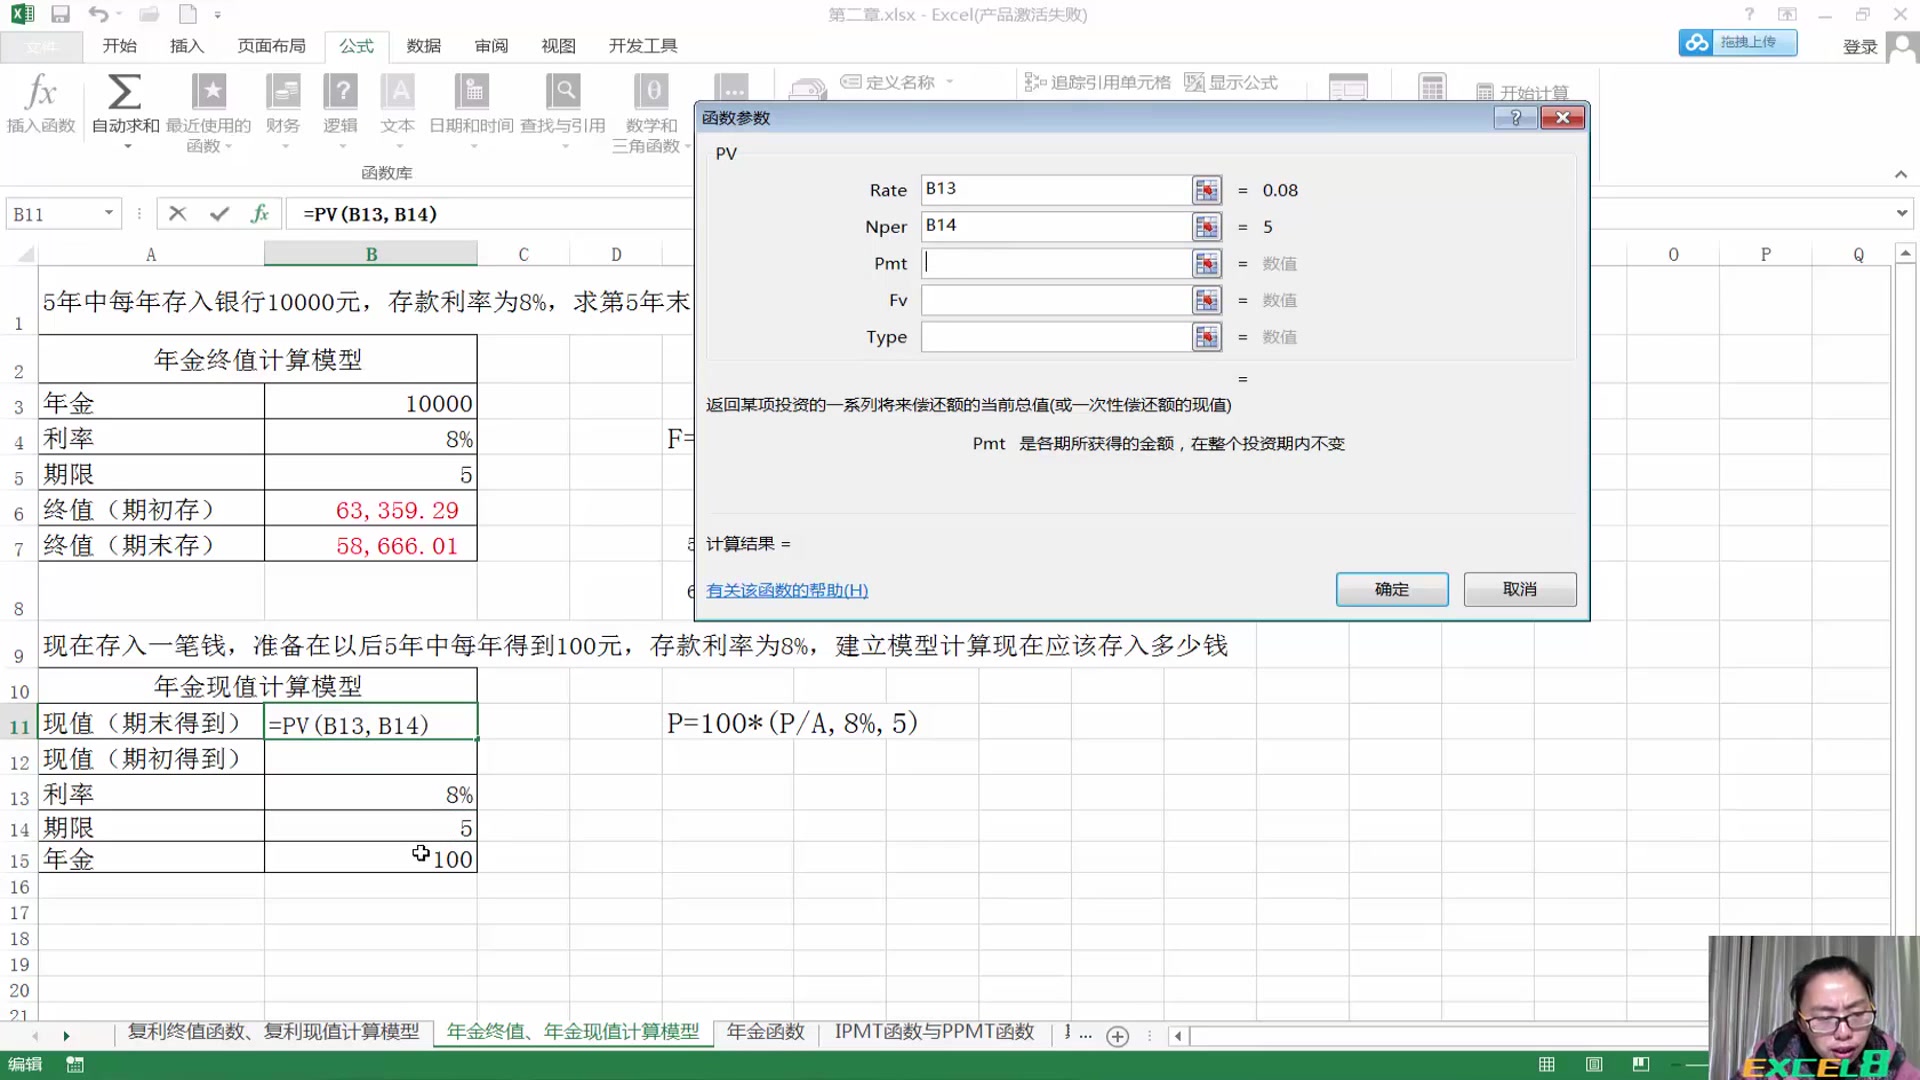Image resolution: width=1920 pixels, height=1080 pixels.
Task: Click the collapse dialog icon beside Rate field
Action: pos(1206,190)
